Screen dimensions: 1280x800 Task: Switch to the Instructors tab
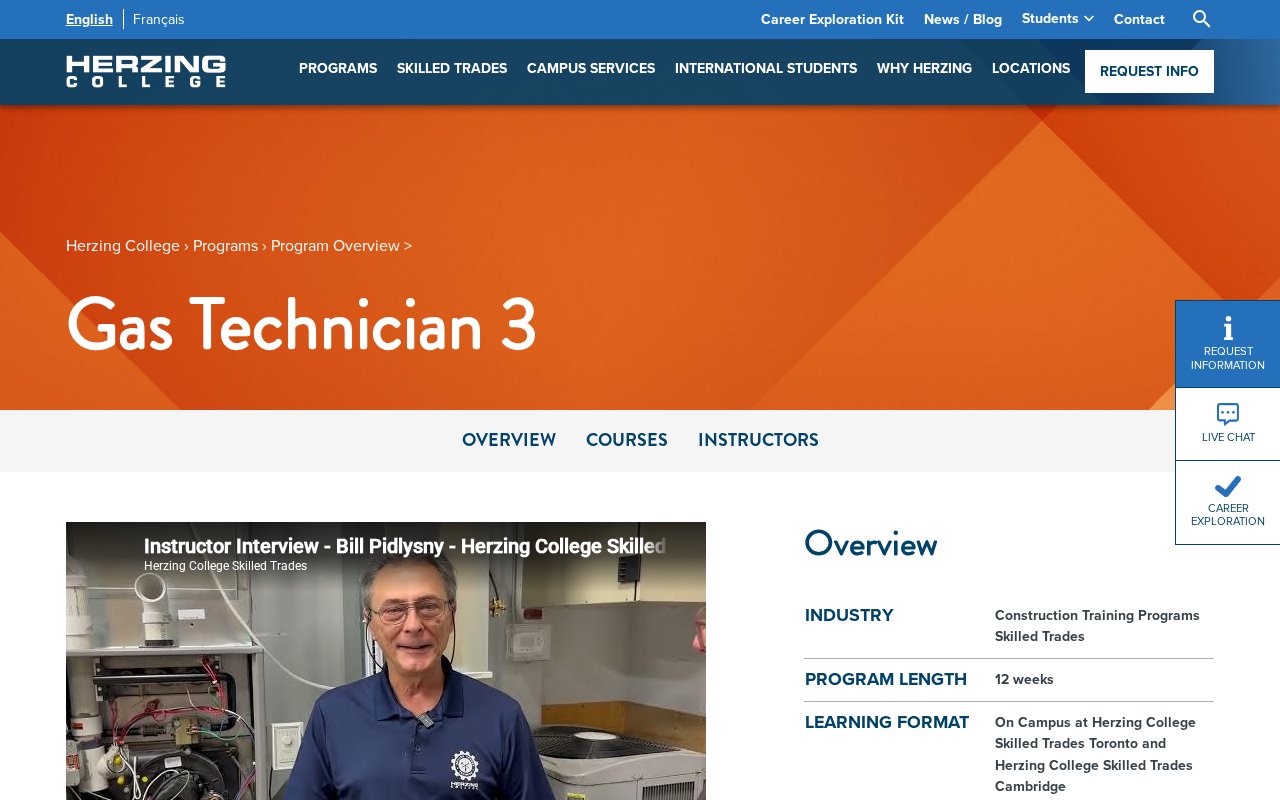pyautogui.click(x=758, y=440)
